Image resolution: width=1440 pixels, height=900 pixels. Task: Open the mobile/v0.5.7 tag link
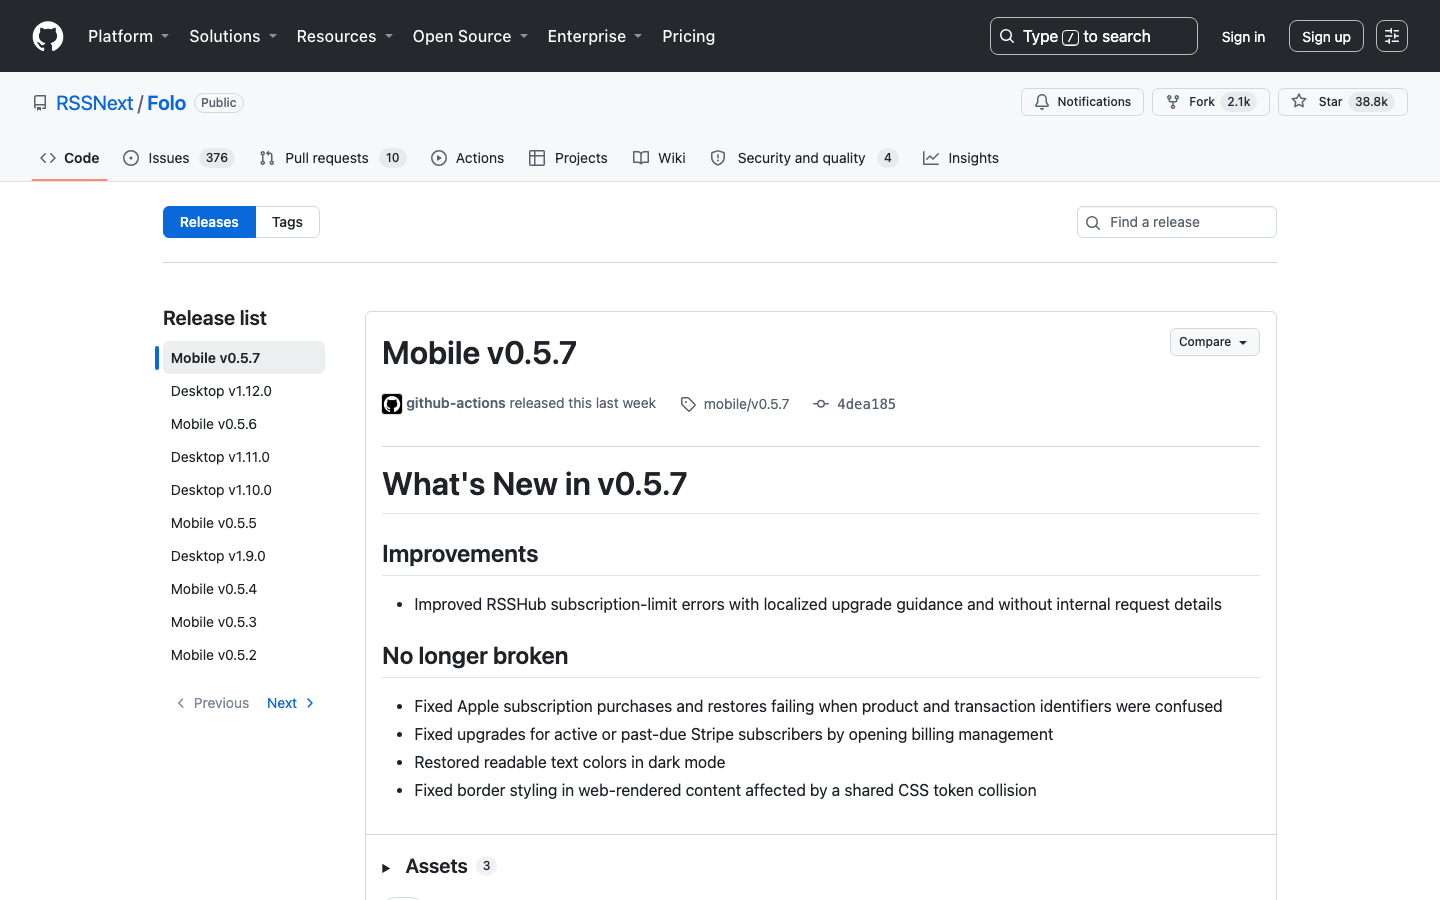click(x=746, y=404)
